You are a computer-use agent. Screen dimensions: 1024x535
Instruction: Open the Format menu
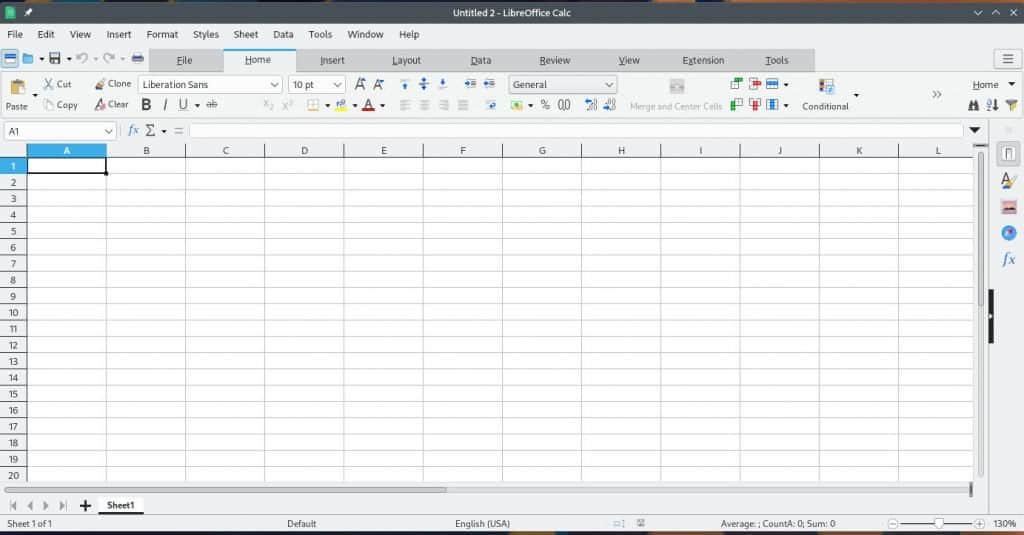[162, 34]
